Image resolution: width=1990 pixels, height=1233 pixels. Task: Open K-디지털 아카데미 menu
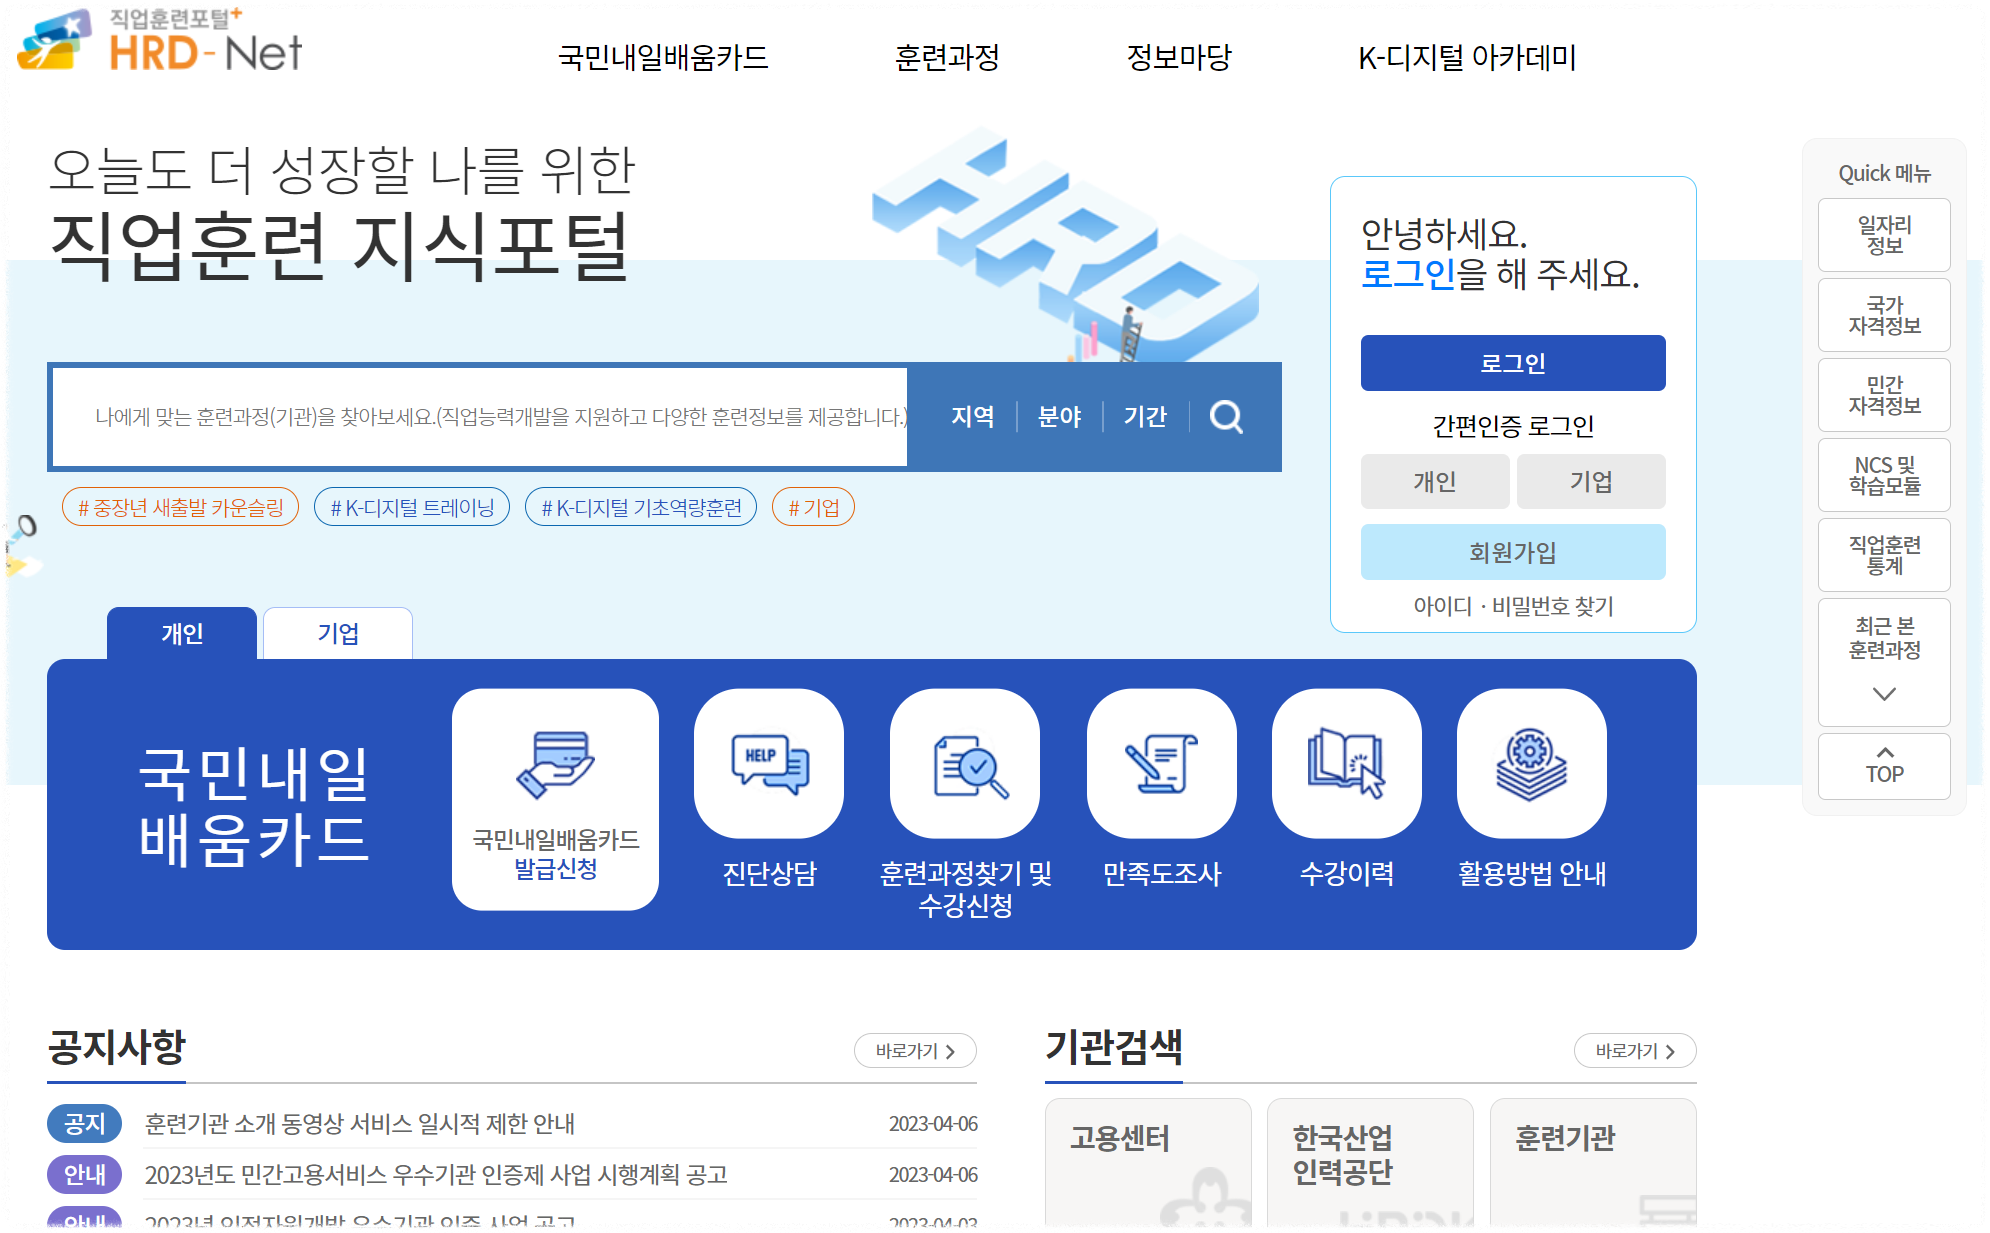pos(1467,58)
